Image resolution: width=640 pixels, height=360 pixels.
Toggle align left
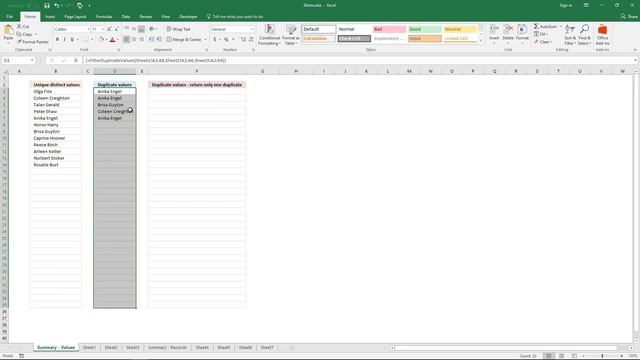(x=127, y=40)
